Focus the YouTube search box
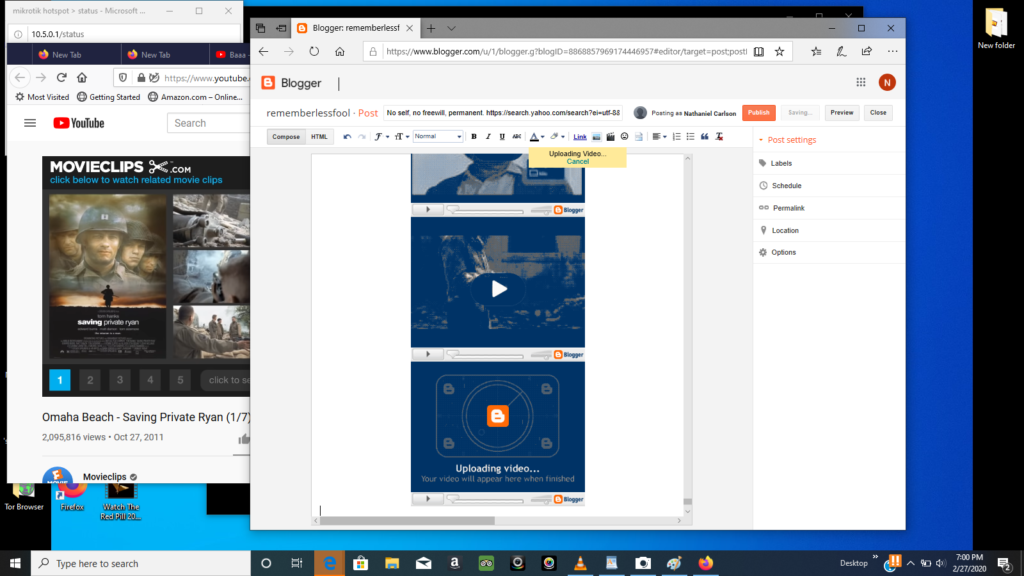This screenshot has width=1024, height=576. point(209,123)
